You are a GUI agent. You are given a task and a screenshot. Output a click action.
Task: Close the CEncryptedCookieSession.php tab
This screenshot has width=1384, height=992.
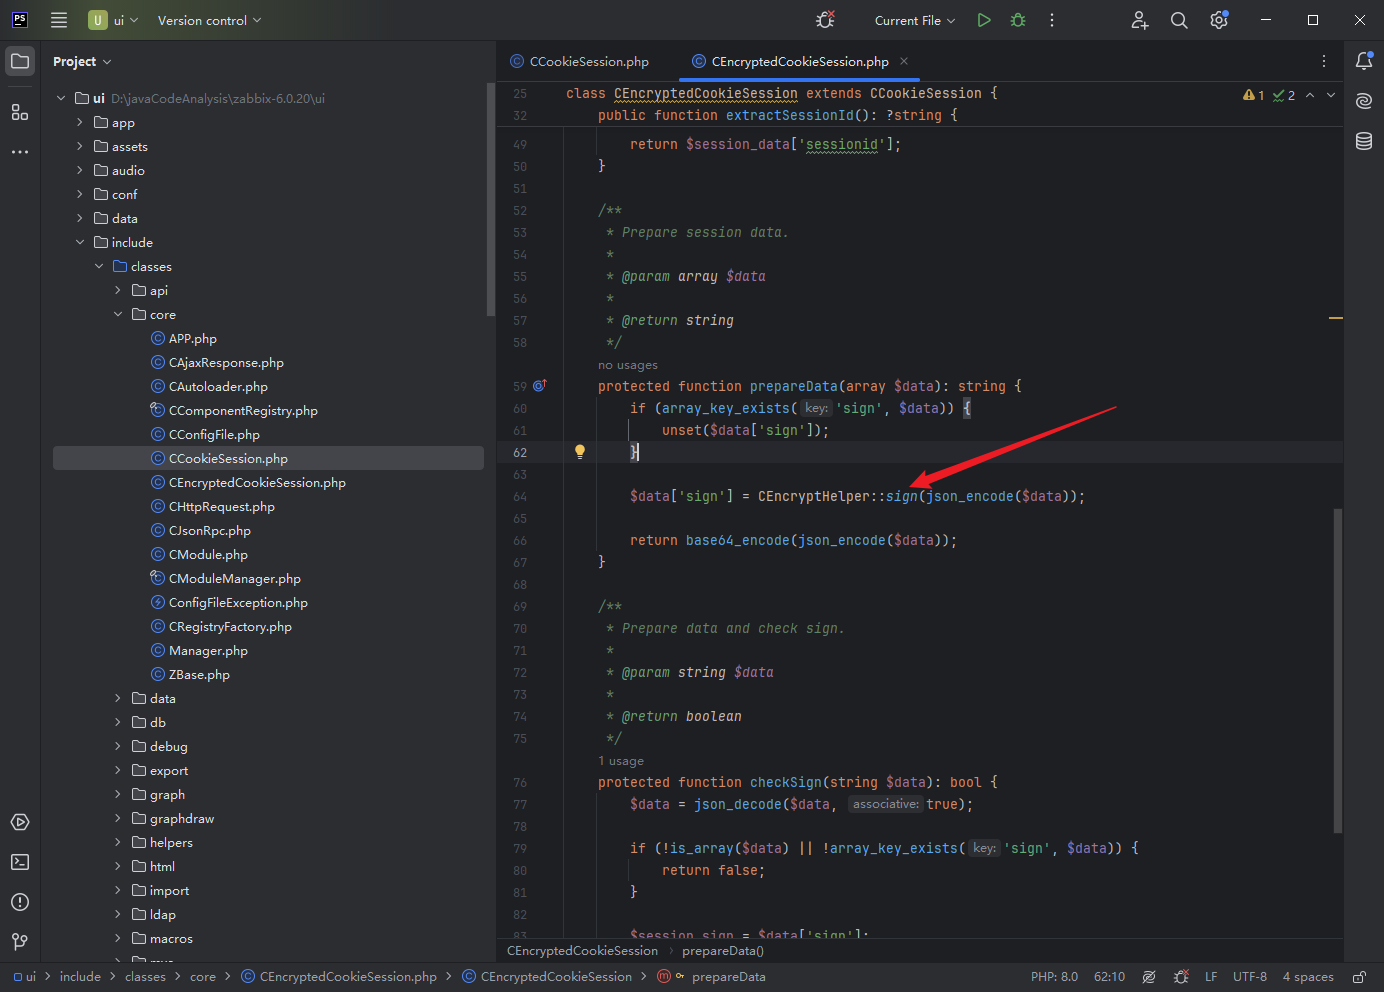tap(904, 61)
